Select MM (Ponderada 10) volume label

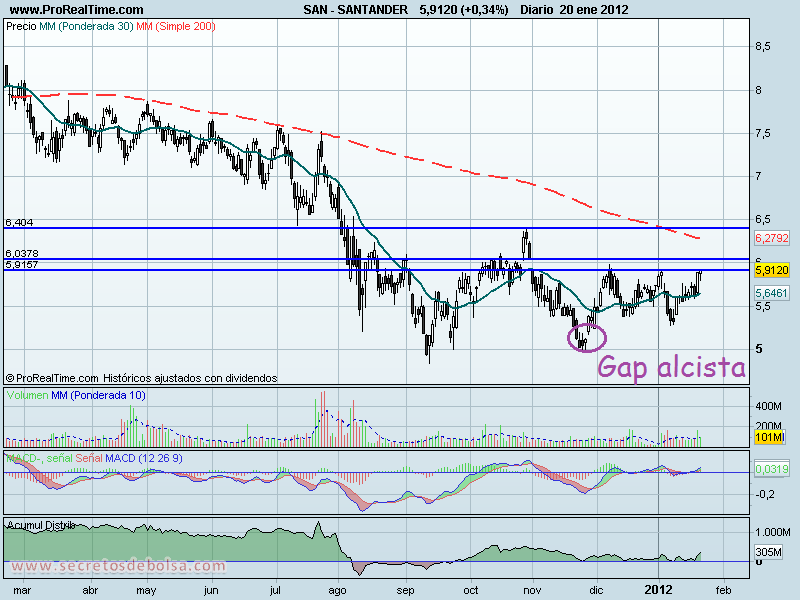(98, 395)
